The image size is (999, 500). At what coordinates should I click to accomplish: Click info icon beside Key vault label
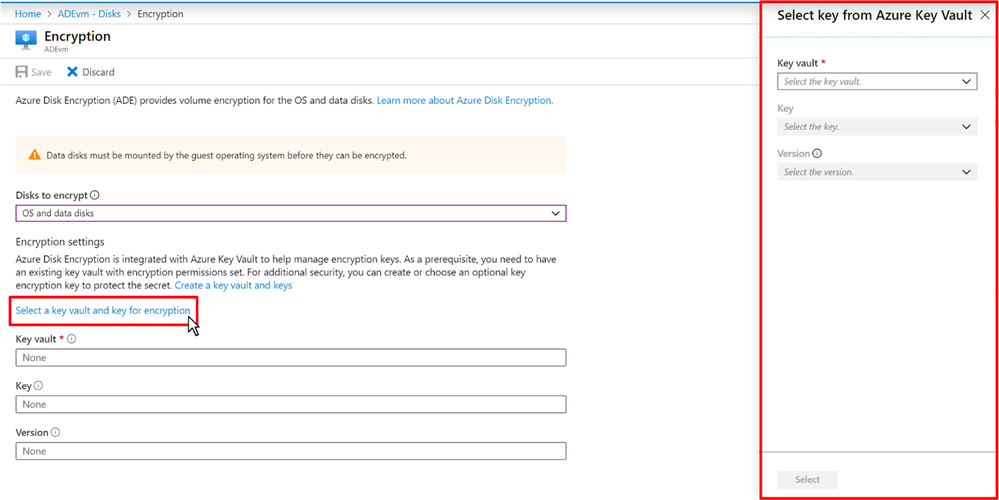click(x=71, y=339)
